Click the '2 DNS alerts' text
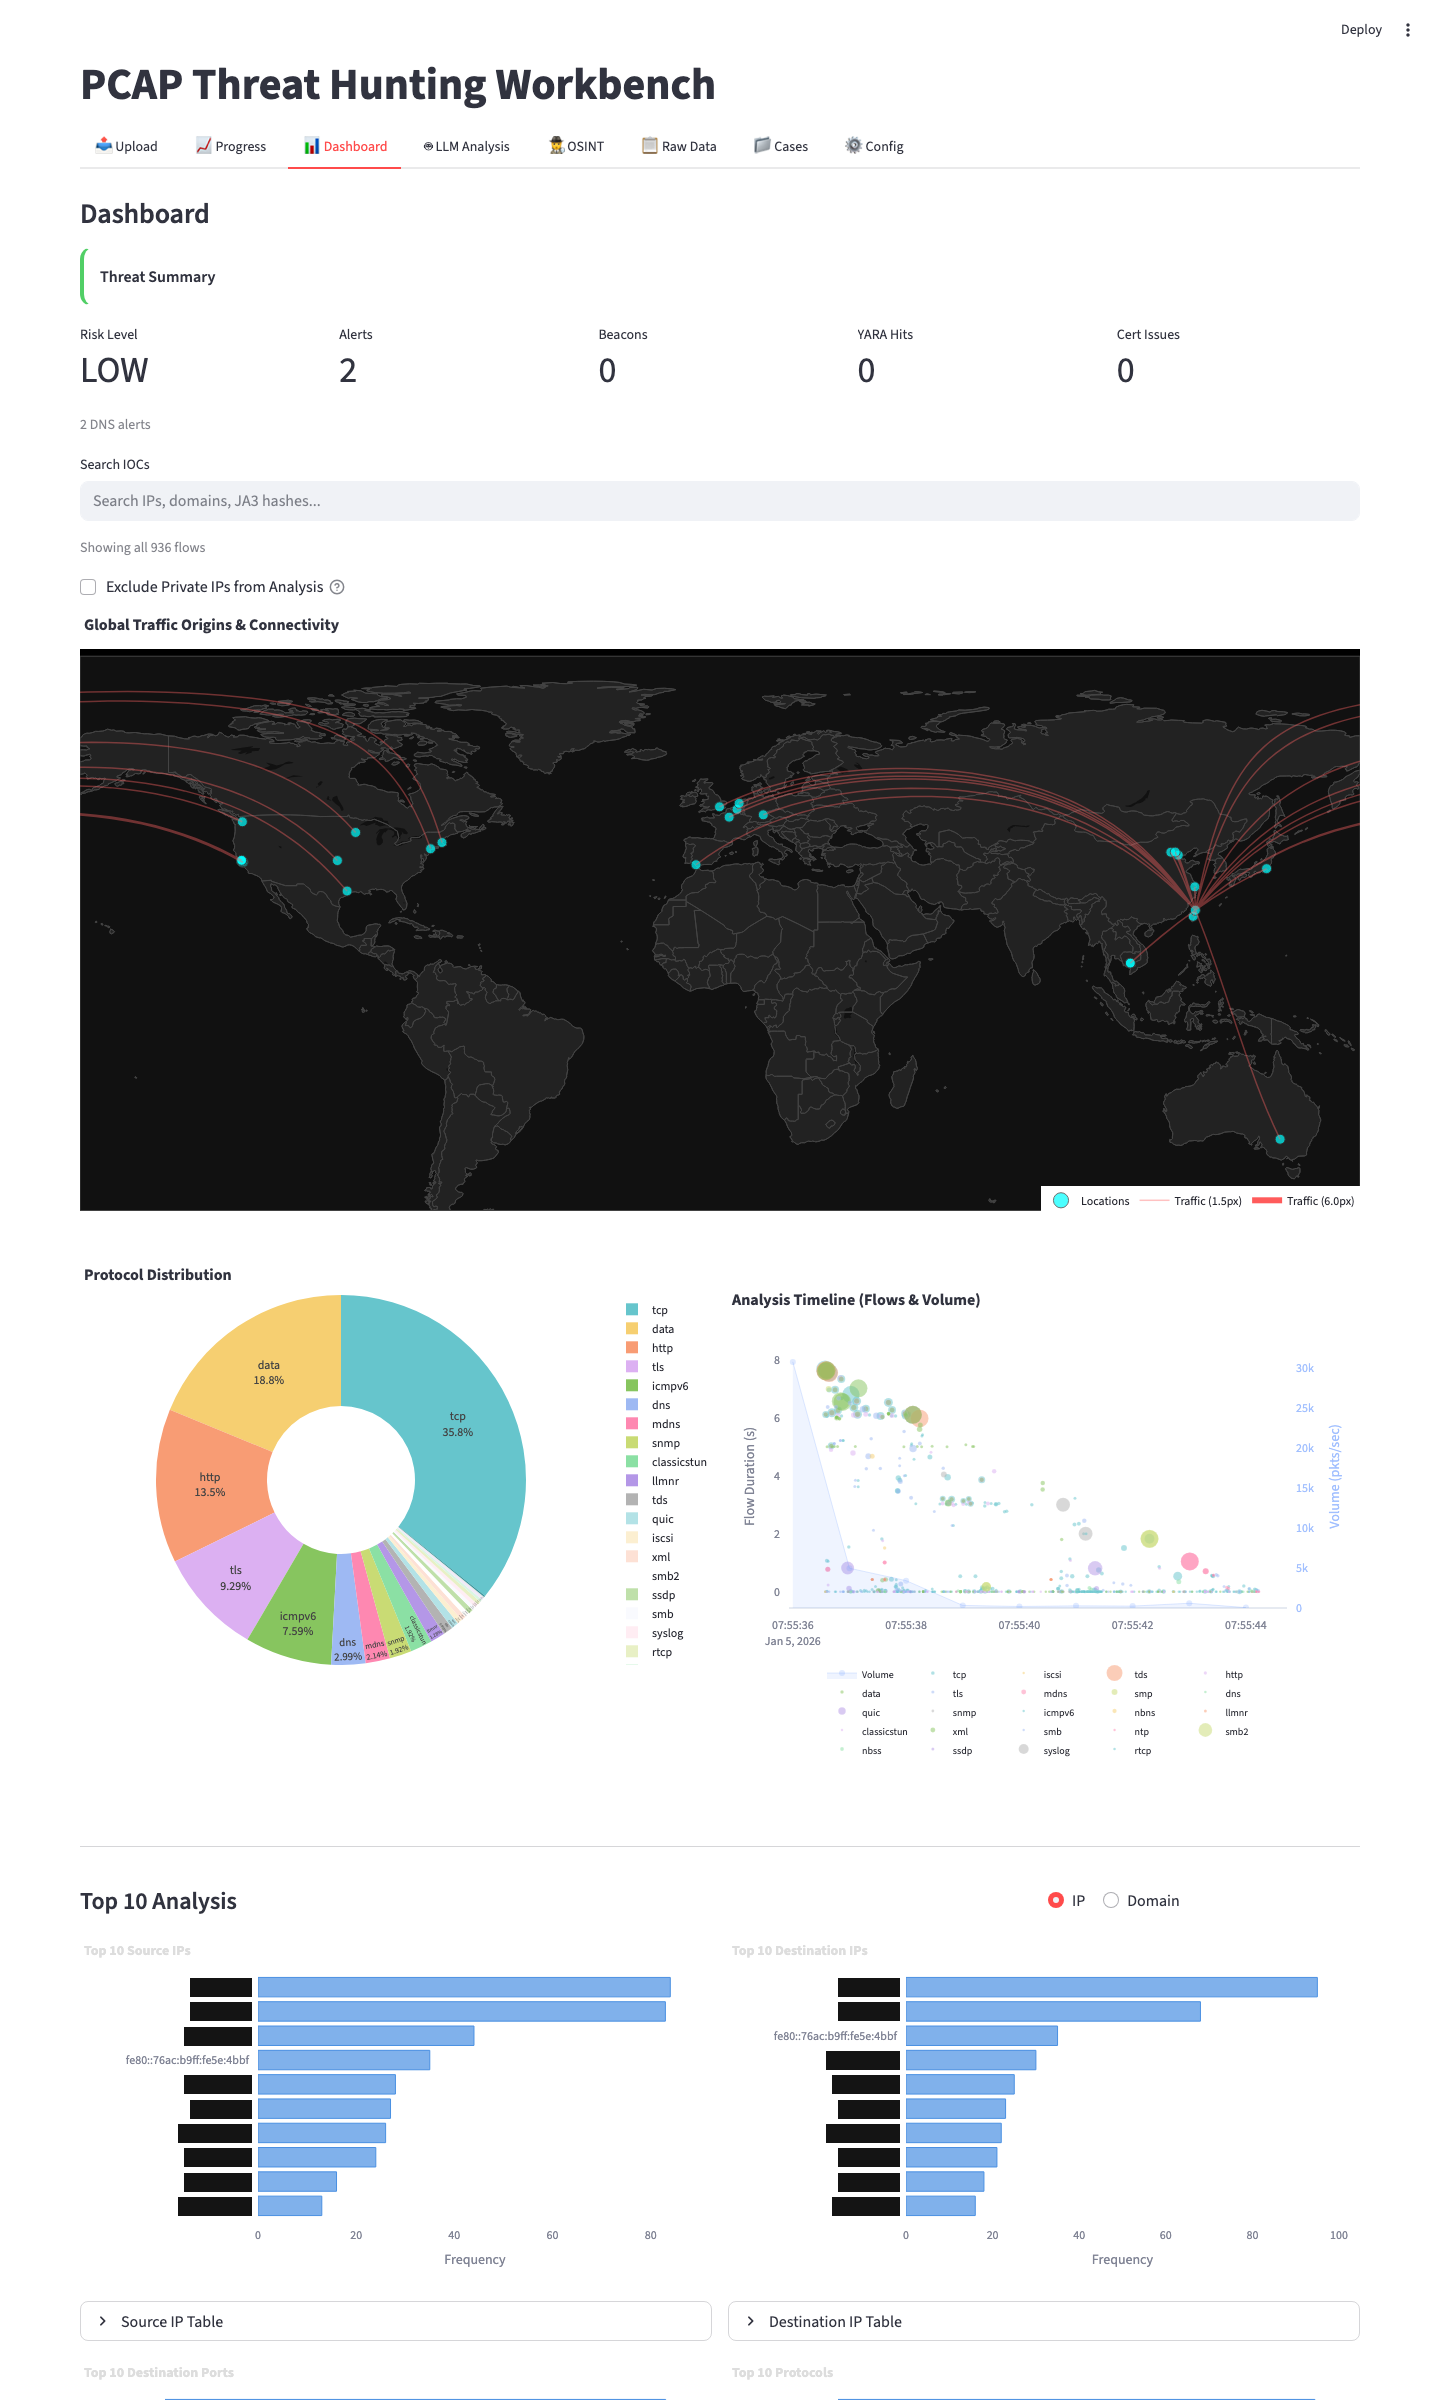 point(115,424)
